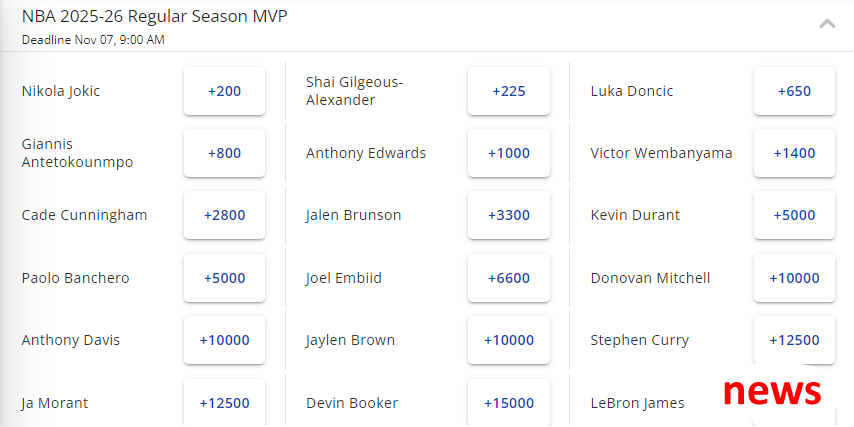Choose Stephen Curry +12500 odds
Image resolution: width=854 pixels, height=427 pixels.
(x=794, y=340)
